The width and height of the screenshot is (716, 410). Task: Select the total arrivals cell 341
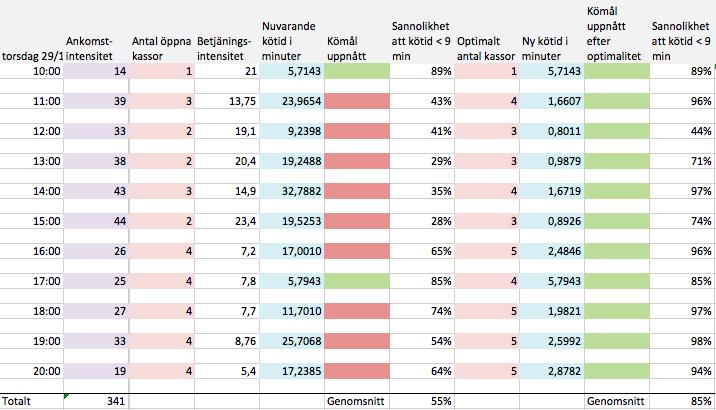(96, 401)
